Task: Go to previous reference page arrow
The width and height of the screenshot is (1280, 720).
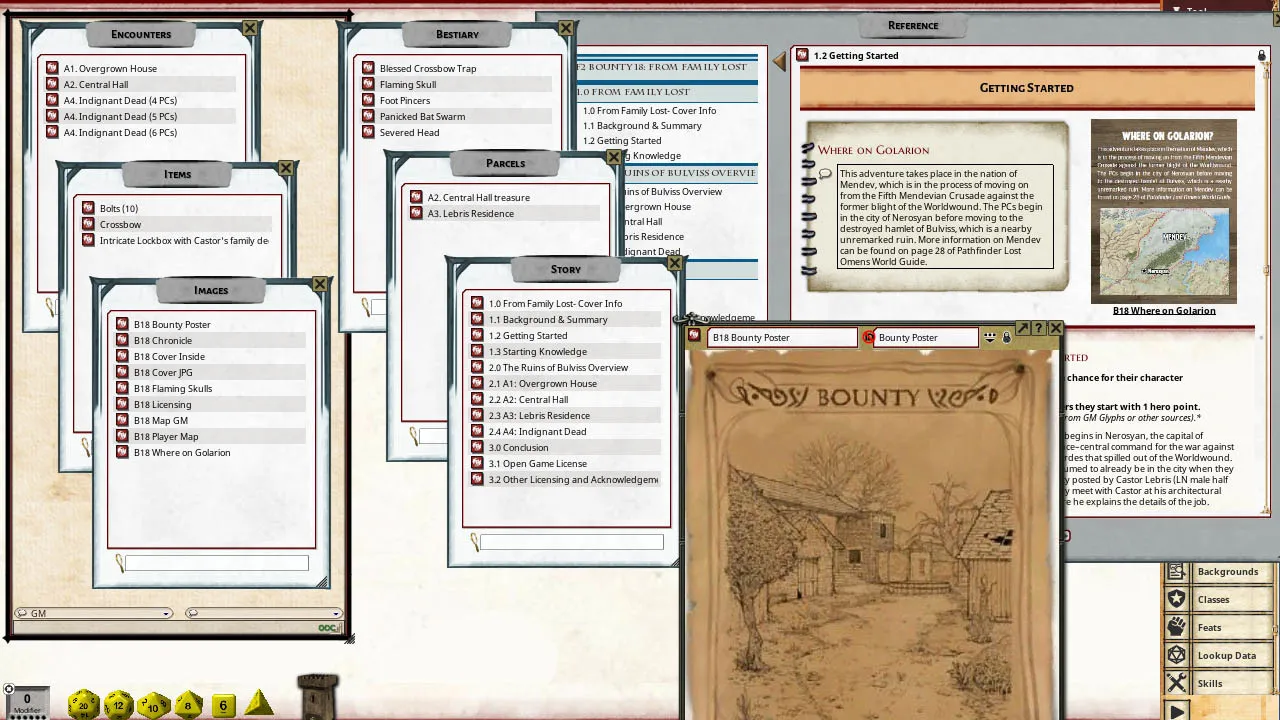Action: click(779, 62)
